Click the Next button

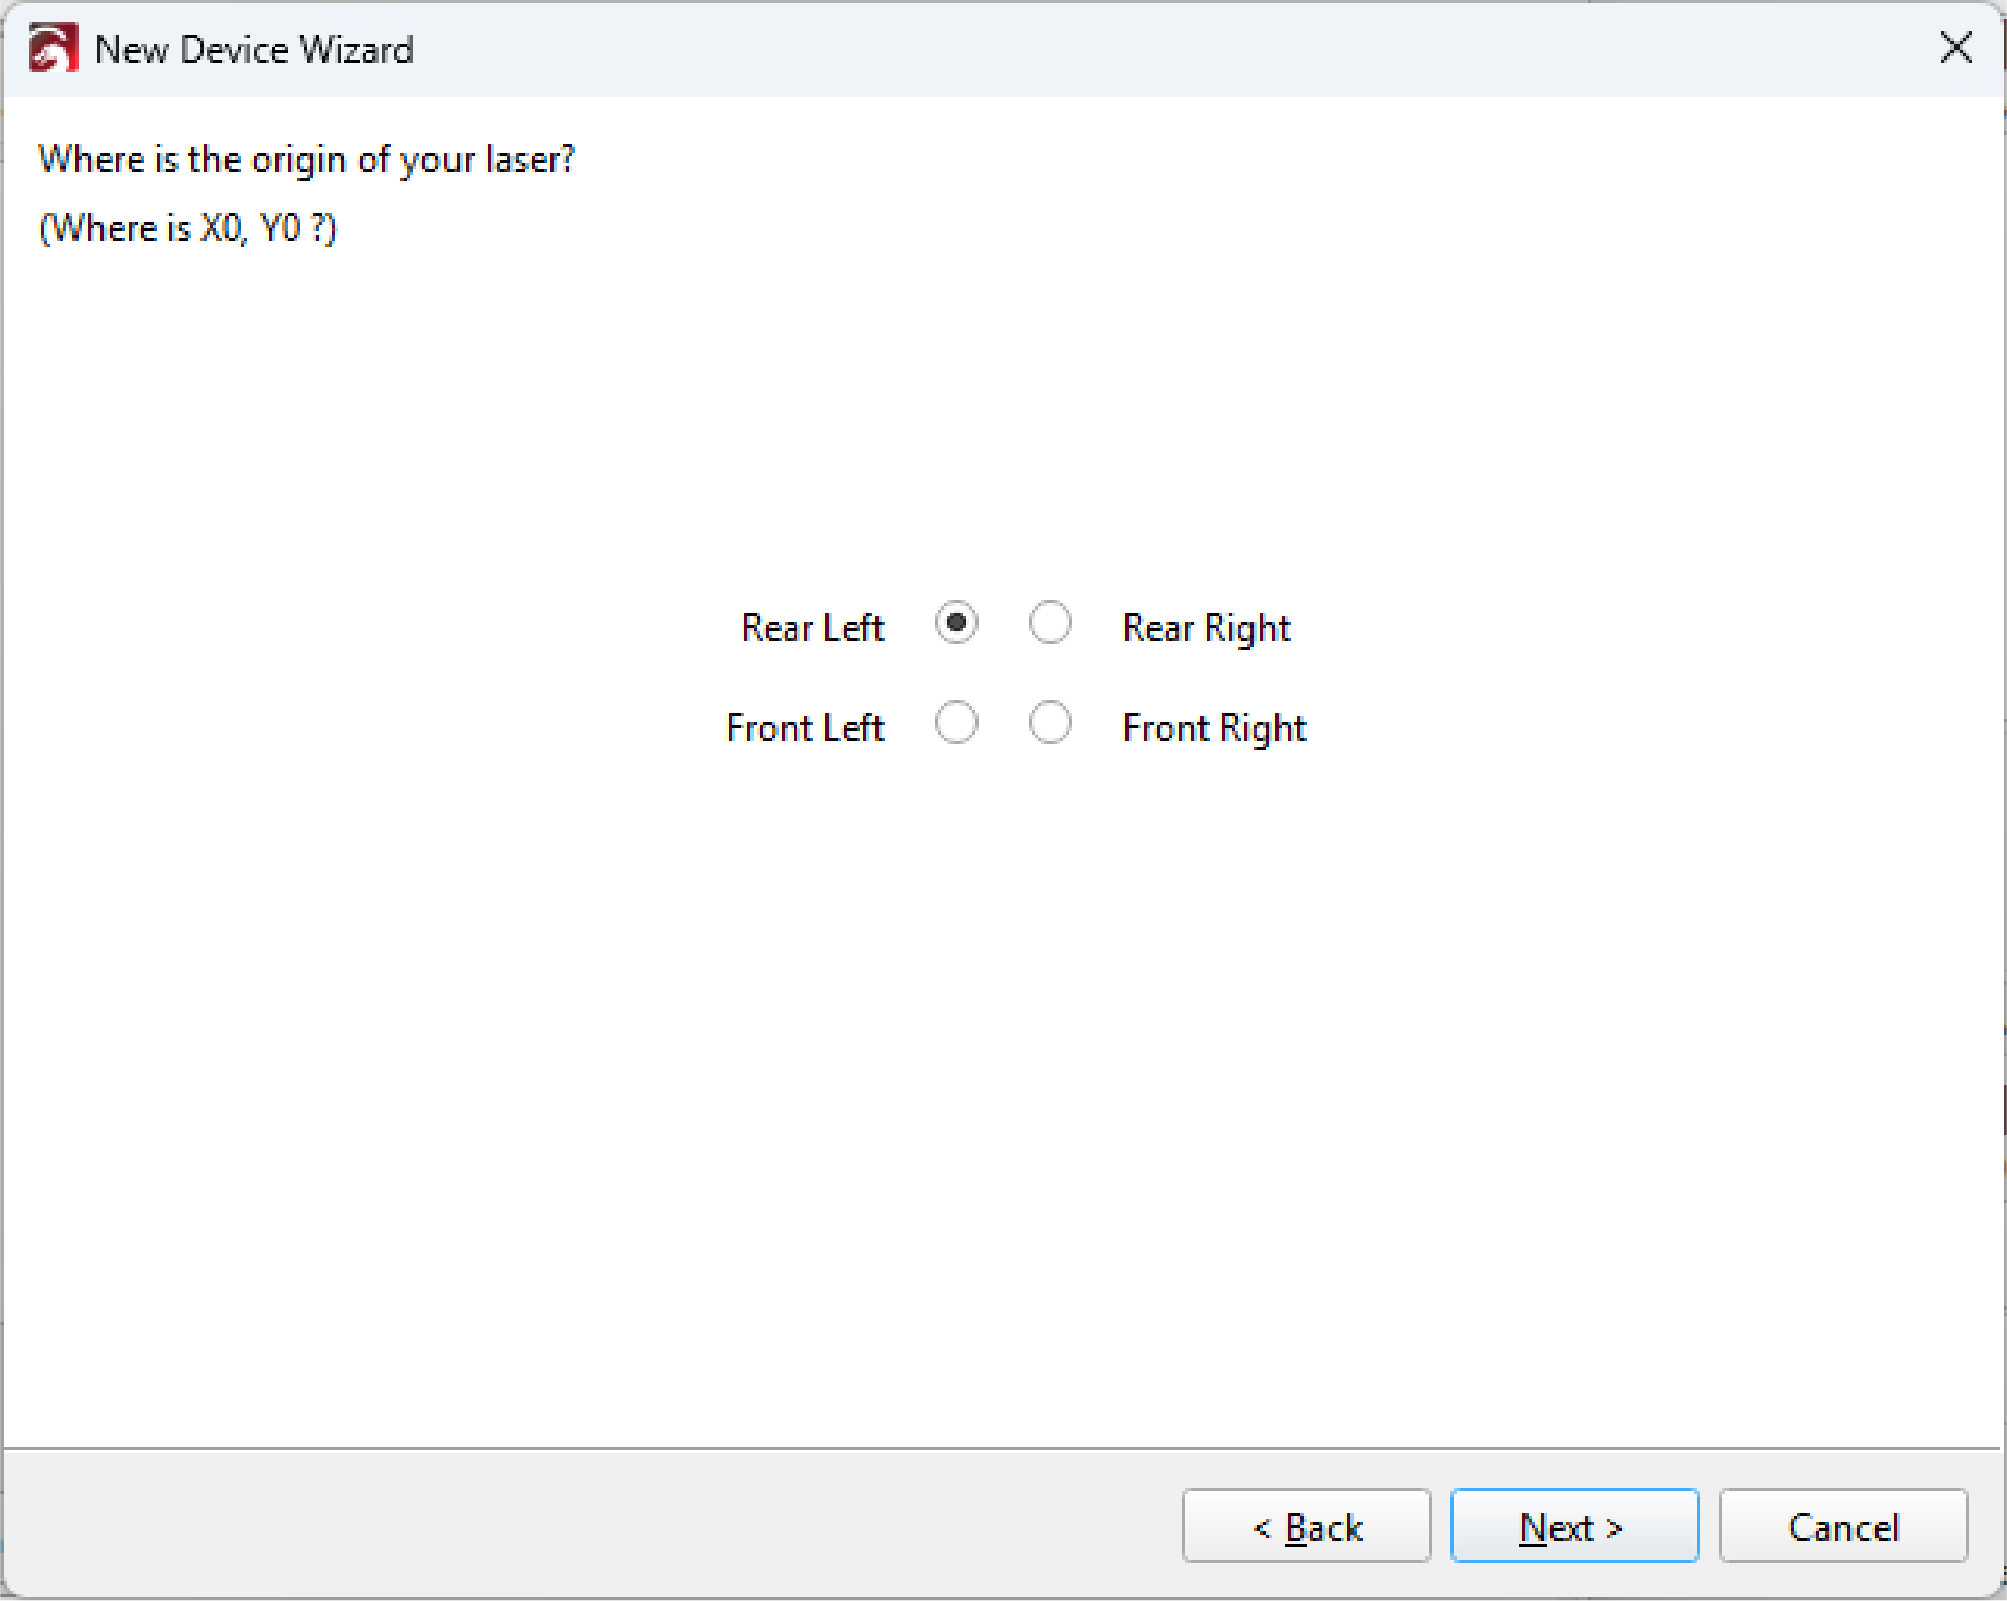pos(1574,1526)
